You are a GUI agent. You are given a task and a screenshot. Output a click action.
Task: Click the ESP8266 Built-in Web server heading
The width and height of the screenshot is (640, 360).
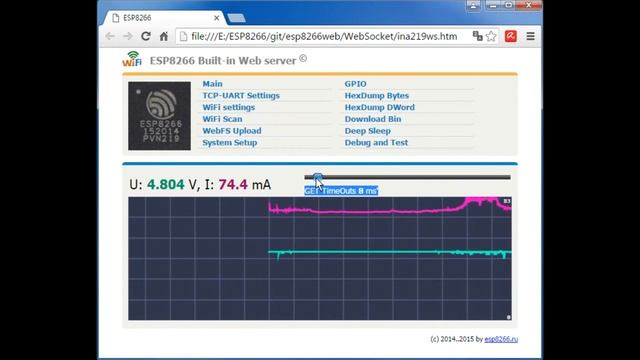tap(223, 61)
